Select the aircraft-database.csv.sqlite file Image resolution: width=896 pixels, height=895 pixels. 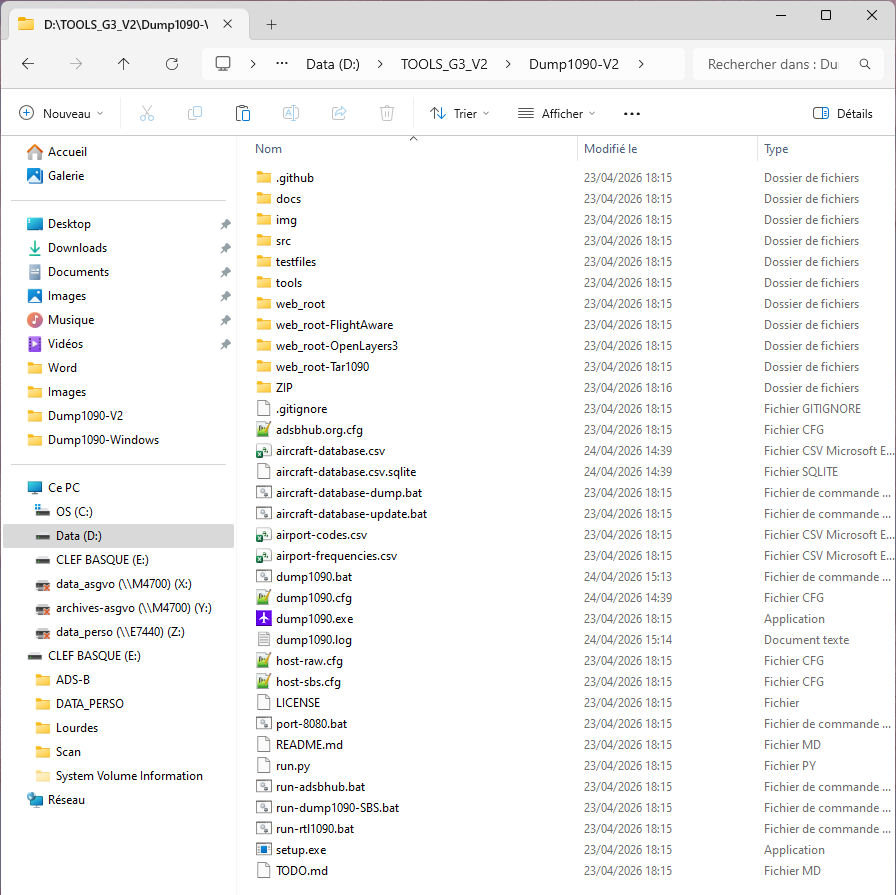point(346,472)
